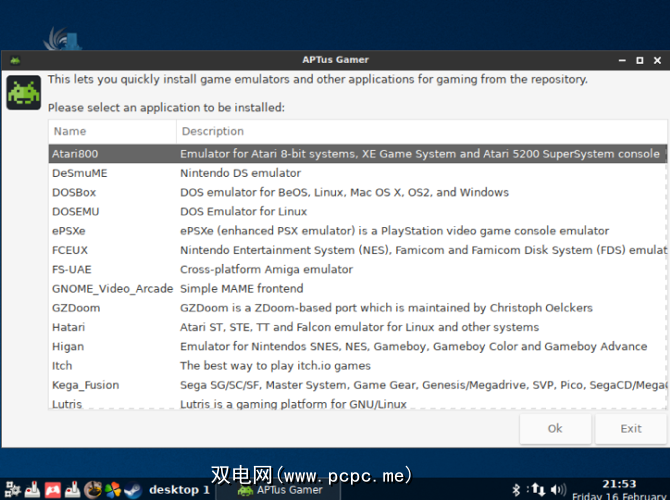Select the DOSEMU entry
Image resolution: width=670 pixels, height=500 pixels.
358,212
